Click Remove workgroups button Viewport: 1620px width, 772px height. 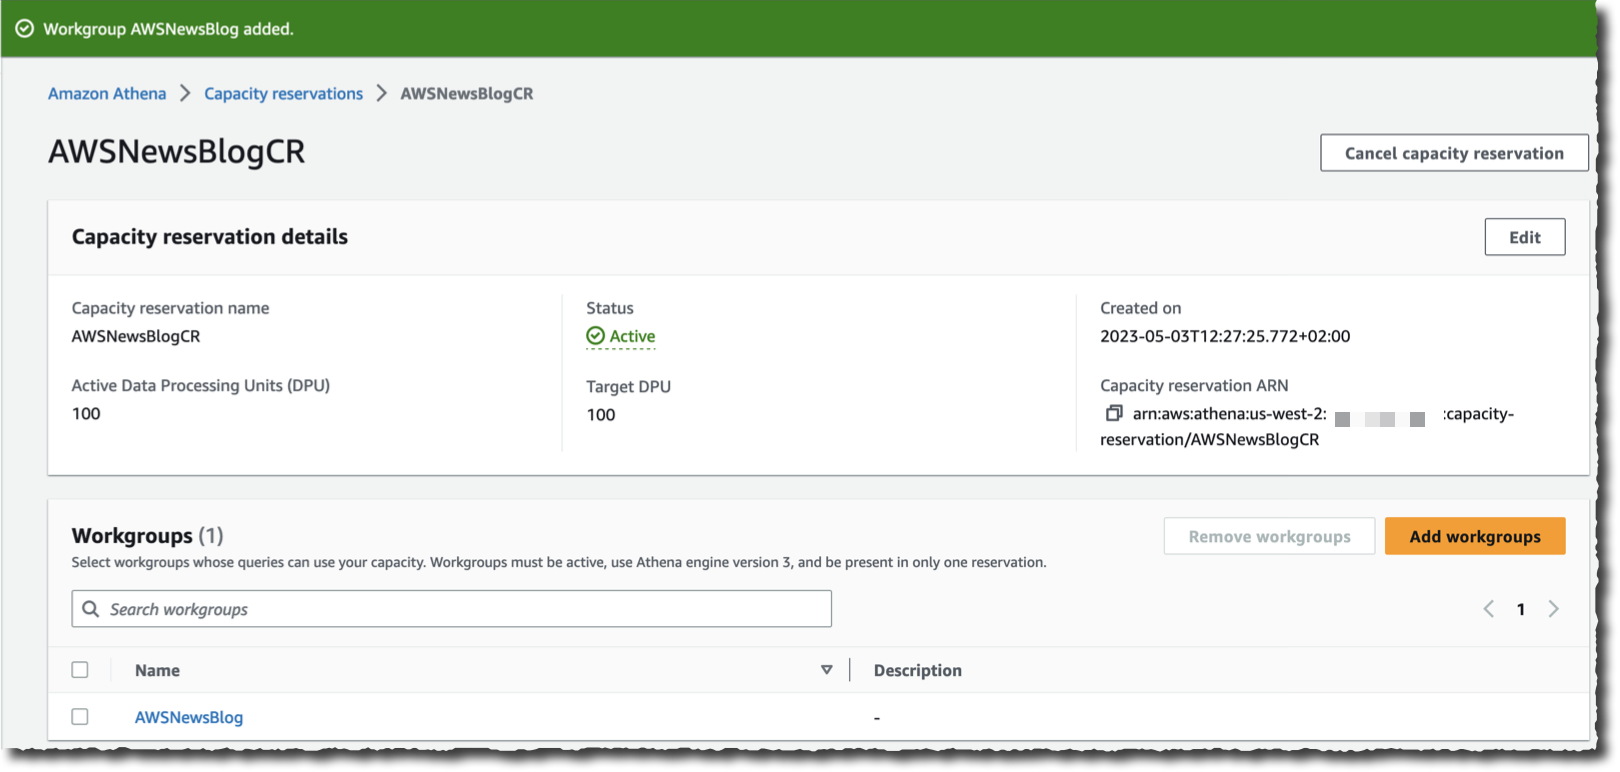(x=1269, y=536)
